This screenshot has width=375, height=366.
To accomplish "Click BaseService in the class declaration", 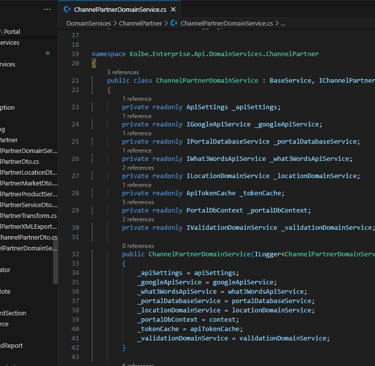I will click(290, 81).
